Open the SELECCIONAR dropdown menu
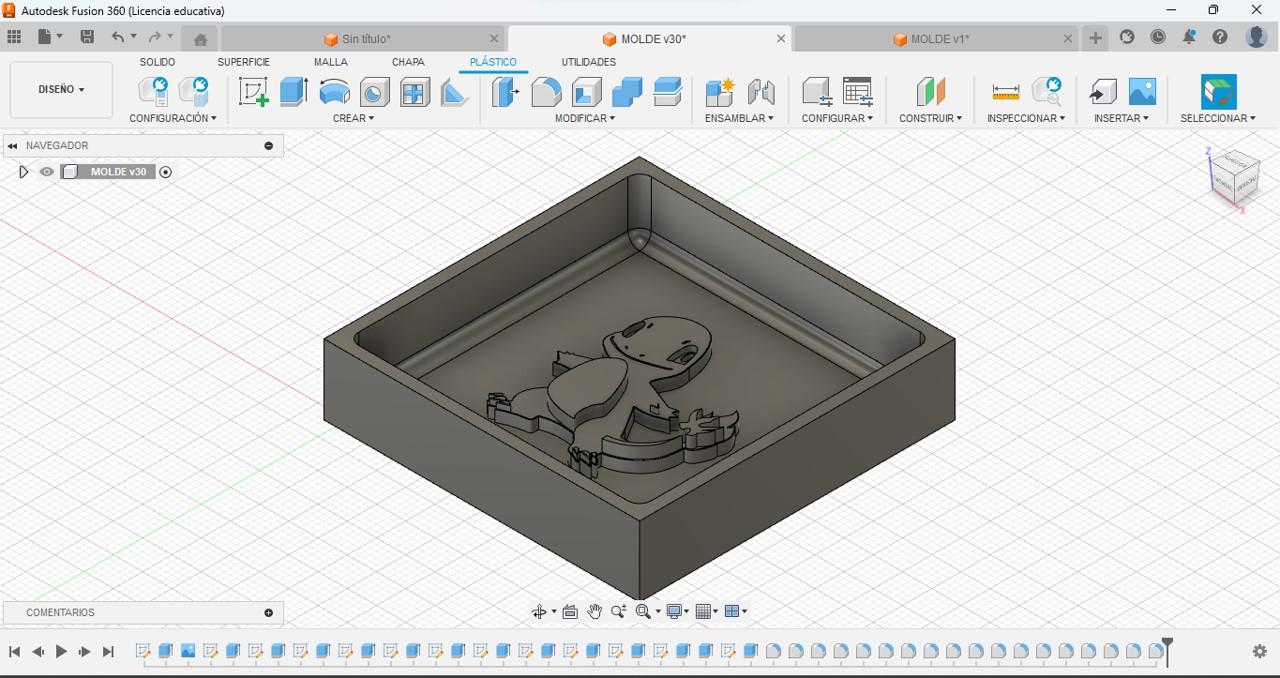The width and height of the screenshot is (1280, 678). (1218, 118)
